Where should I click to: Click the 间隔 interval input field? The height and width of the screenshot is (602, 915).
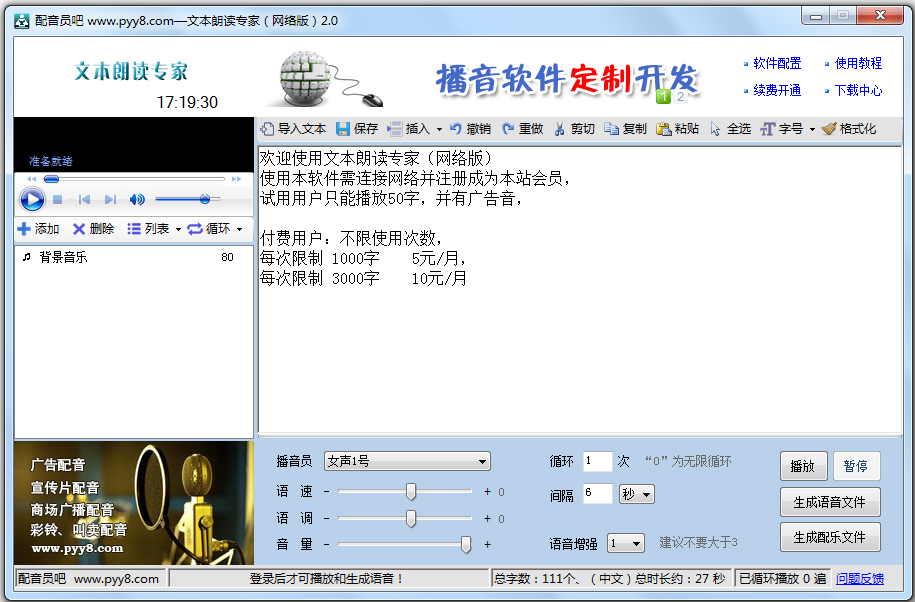pyautogui.click(x=597, y=494)
